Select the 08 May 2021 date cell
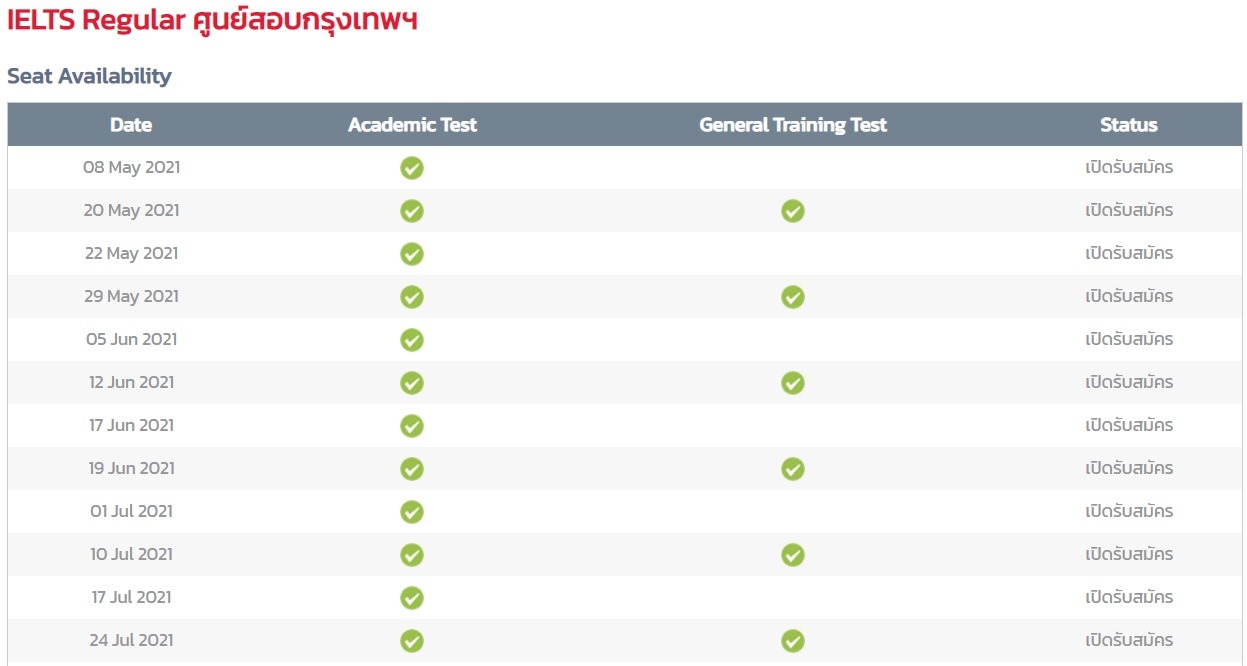 tap(132, 168)
